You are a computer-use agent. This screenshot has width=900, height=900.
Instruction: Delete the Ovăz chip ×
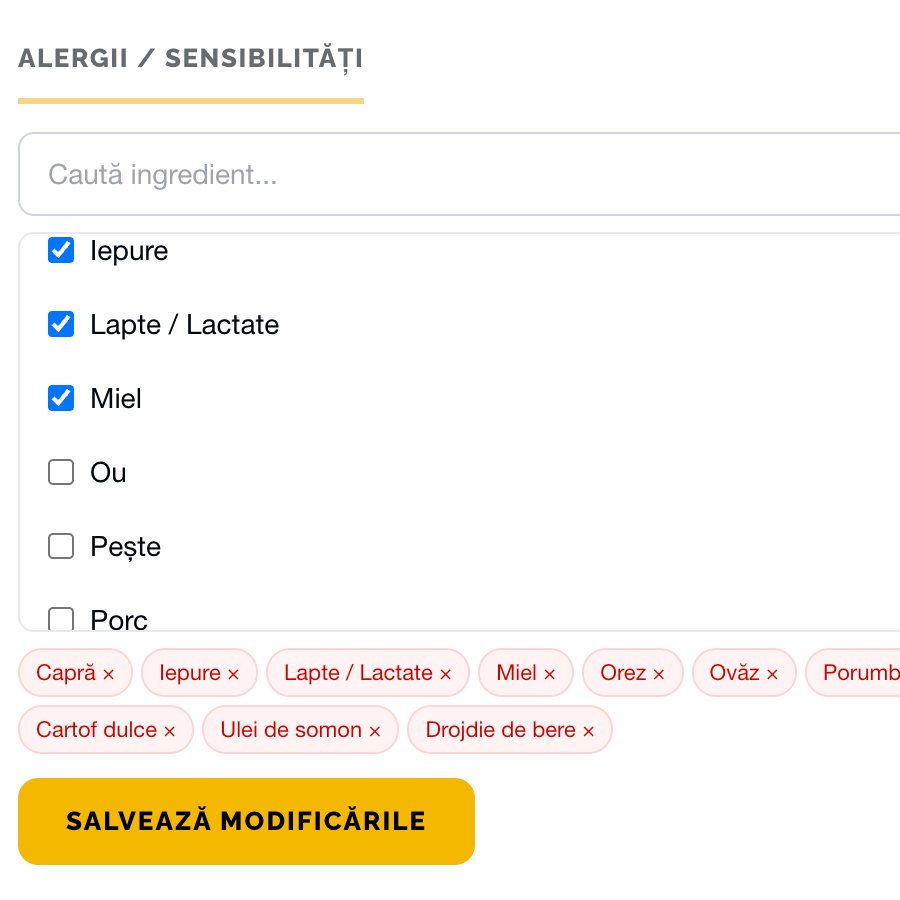pyautogui.click(x=772, y=675)
